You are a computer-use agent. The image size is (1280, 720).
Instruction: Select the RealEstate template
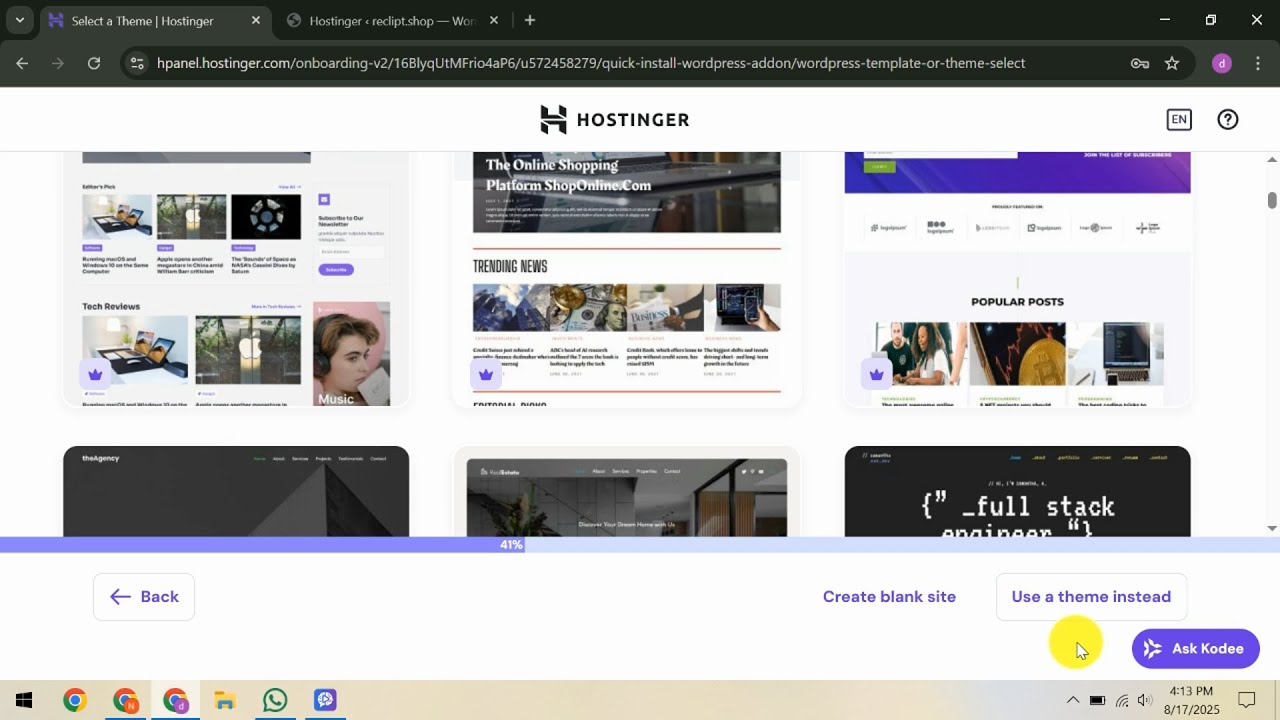(627, 492)
